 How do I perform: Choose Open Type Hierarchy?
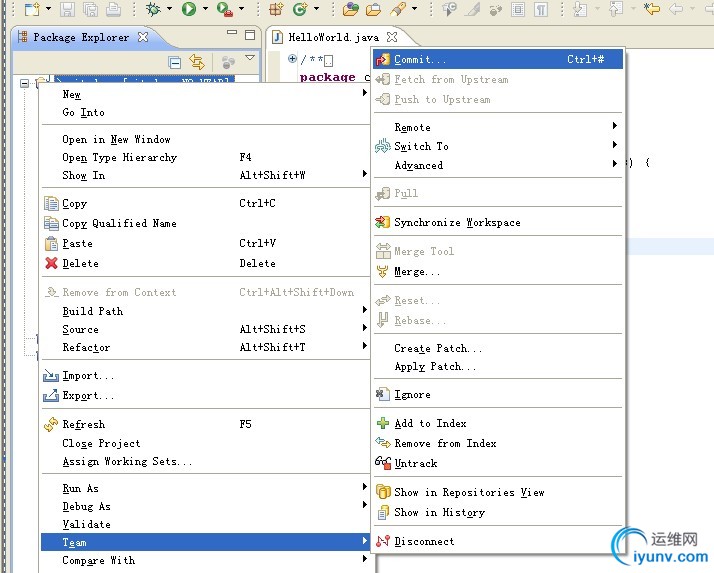tap(205, 158)
